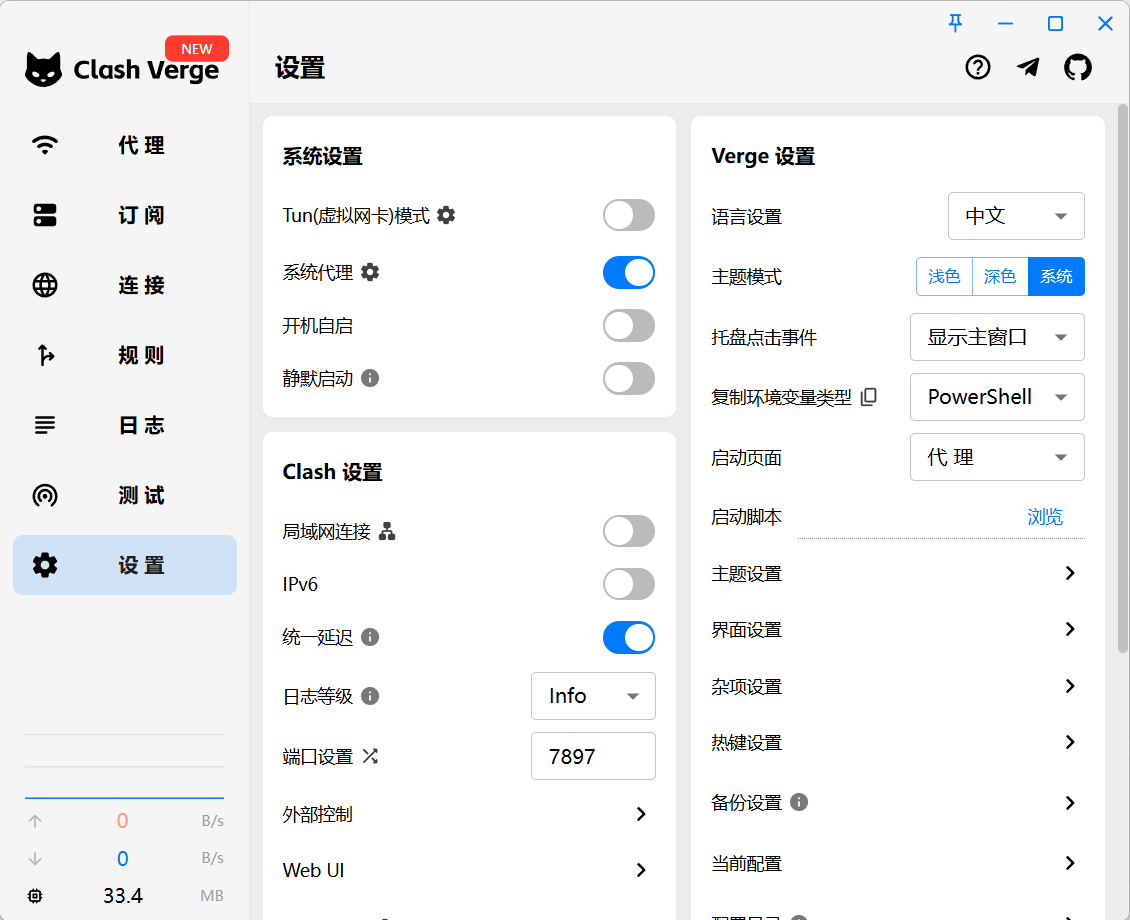The width and height of the screenshot is (1130, 920).
Task: Expand 主题设置 row
Action: coord(897,573)
